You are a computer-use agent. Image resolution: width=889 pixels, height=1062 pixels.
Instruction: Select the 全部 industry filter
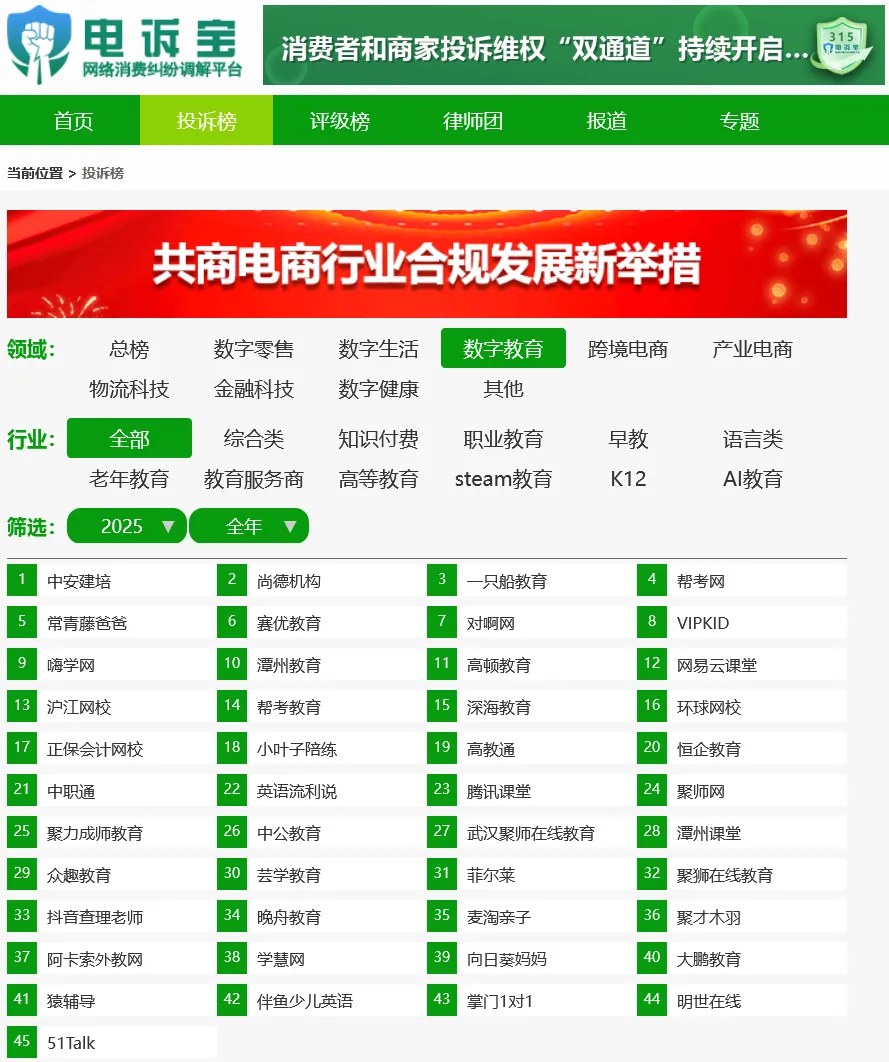(129, 438)
